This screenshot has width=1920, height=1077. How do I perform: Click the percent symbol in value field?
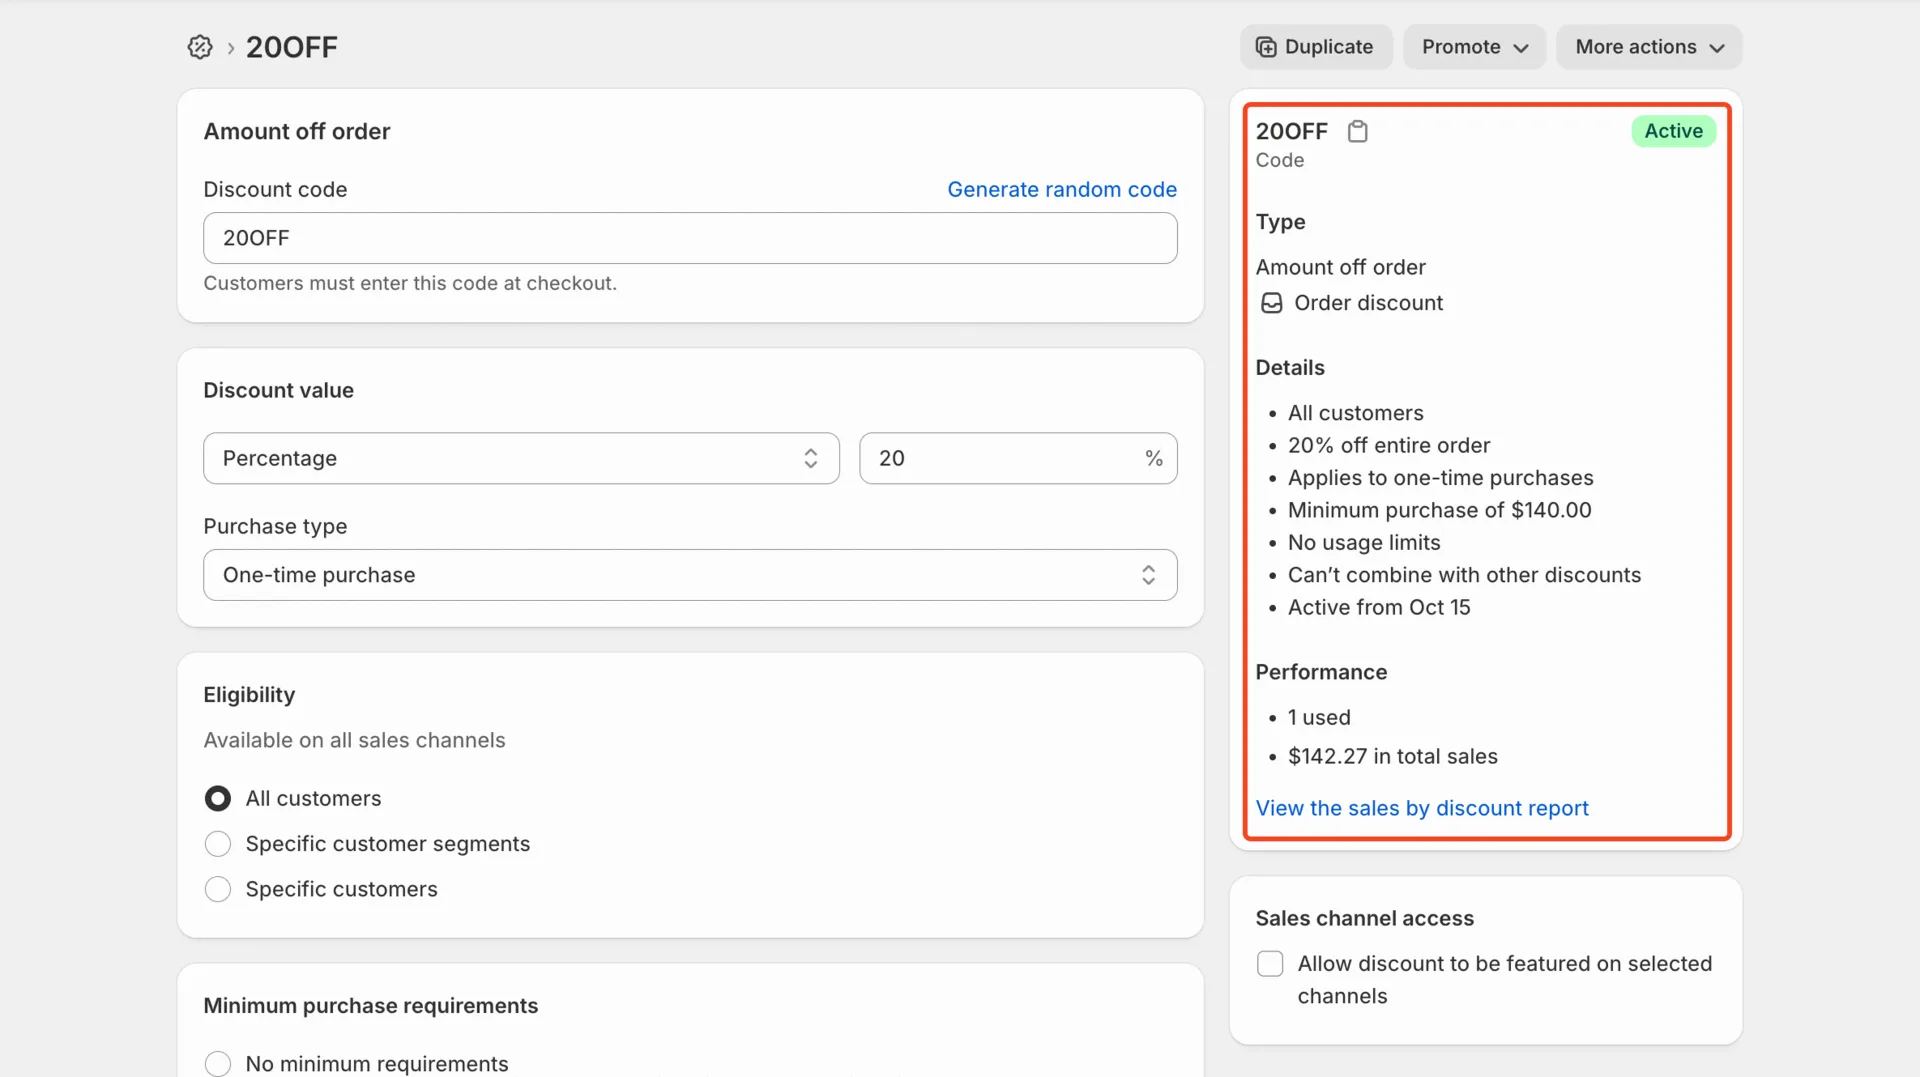[1153, 458]
